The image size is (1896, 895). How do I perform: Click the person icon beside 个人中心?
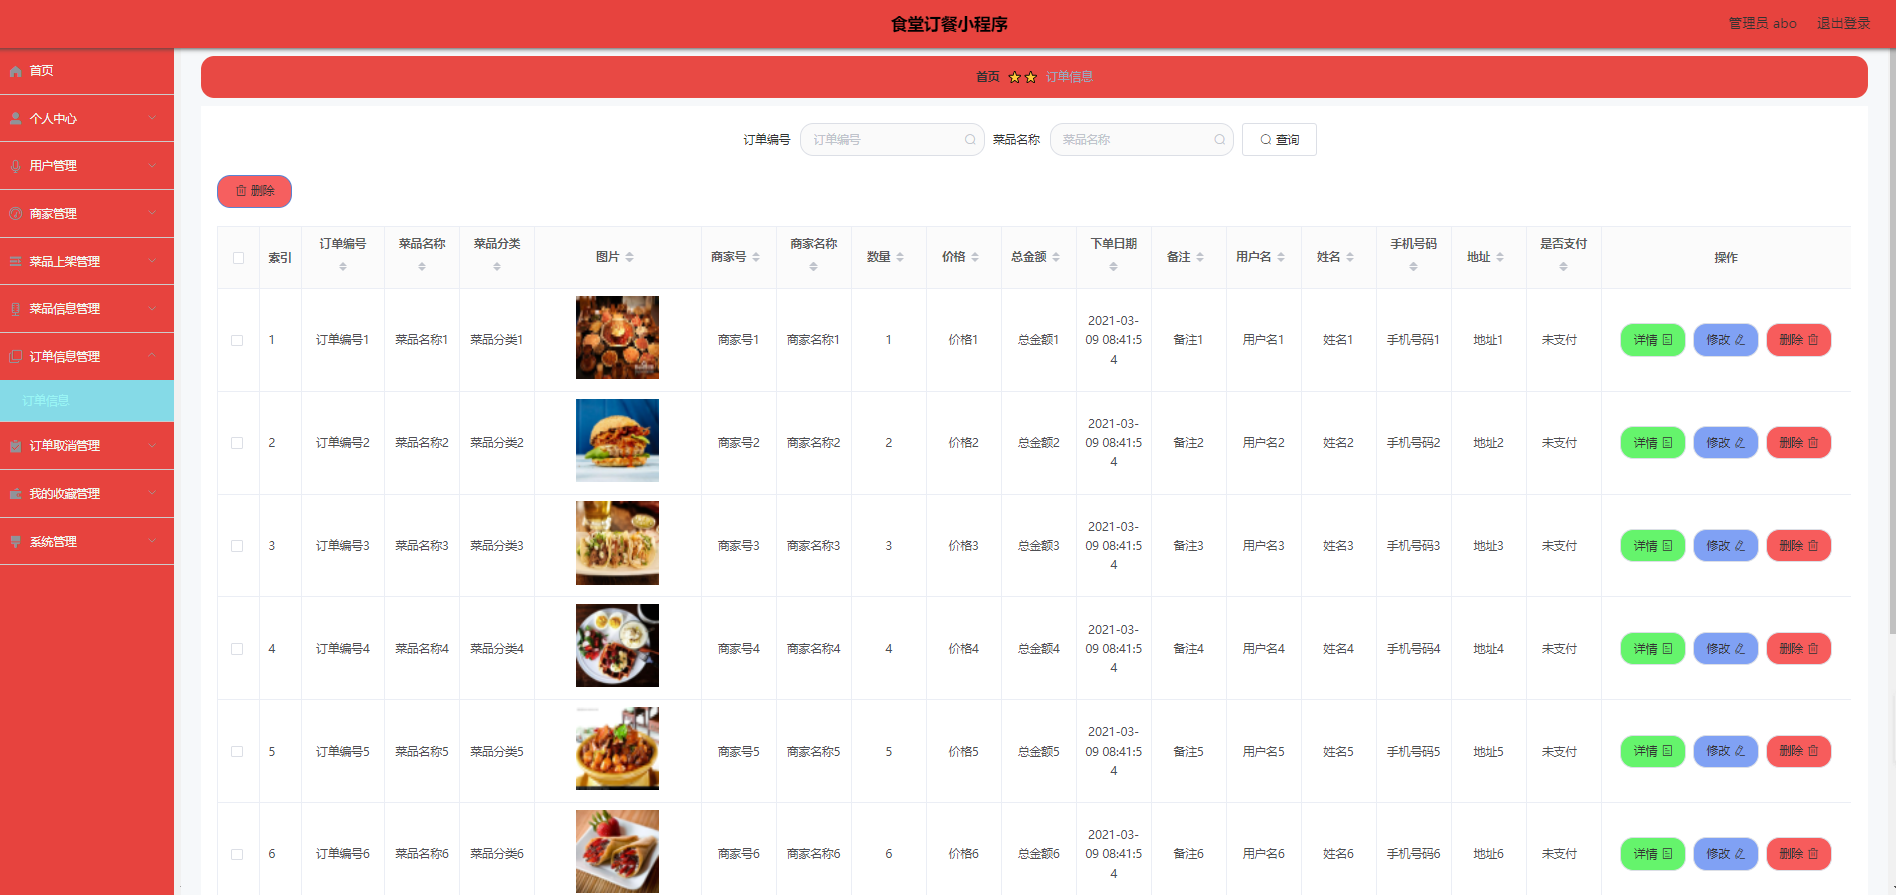pyautogui.click(x=15, y=118)
